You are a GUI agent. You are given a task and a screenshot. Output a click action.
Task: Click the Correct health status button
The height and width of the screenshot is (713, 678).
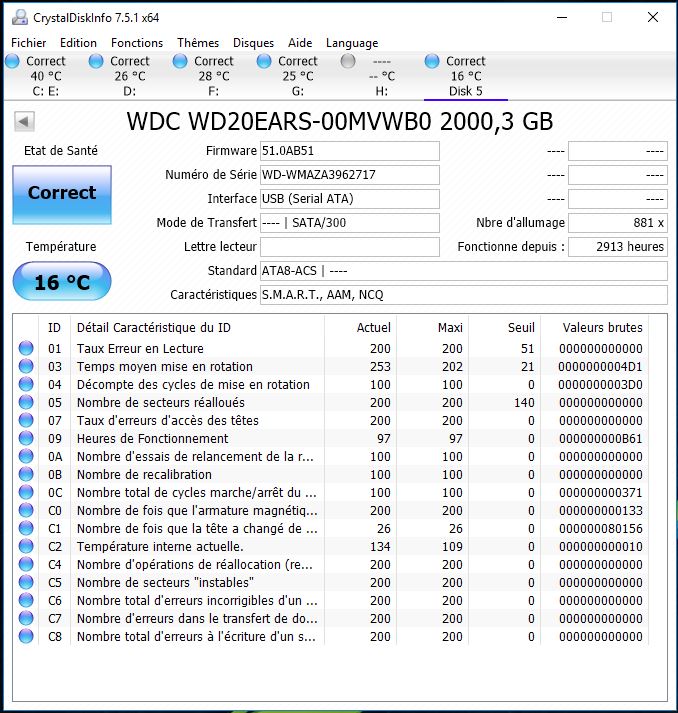62,195
